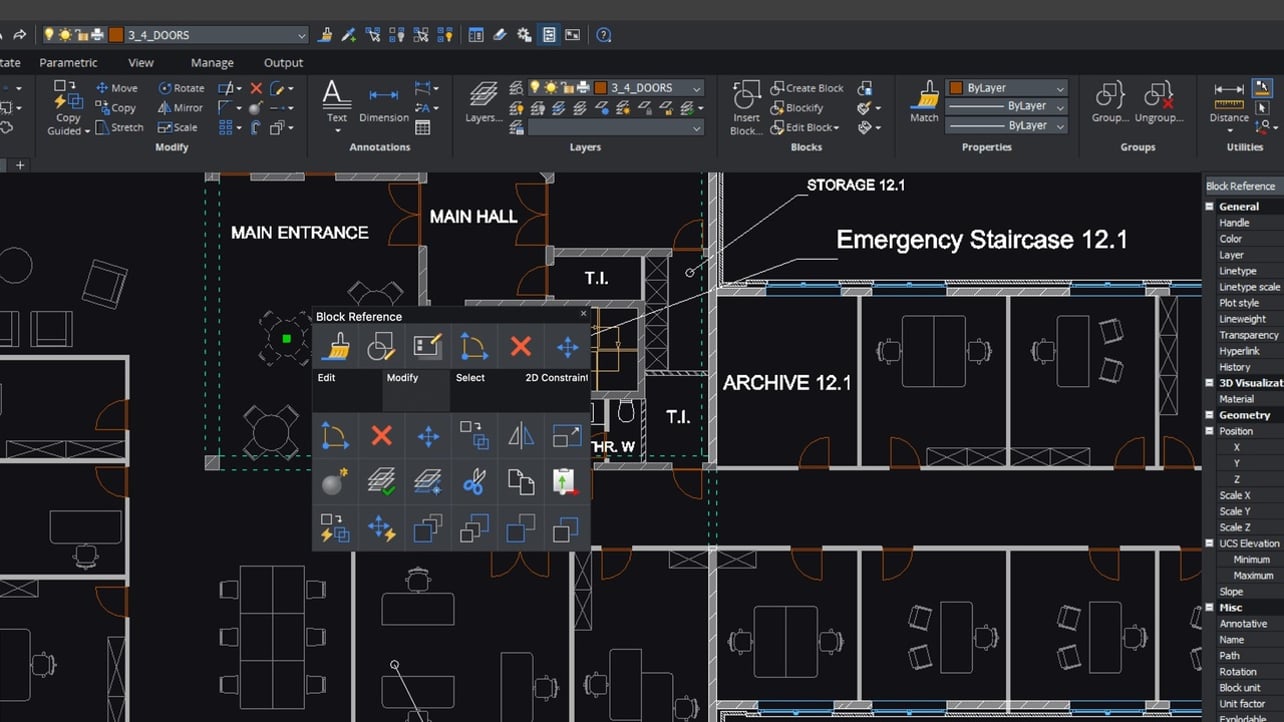Image resolution: width=1284 pixels, height=722 pixels.
Task: Toggle the layer light bulb on top toolbar
Action: [48, 34]
